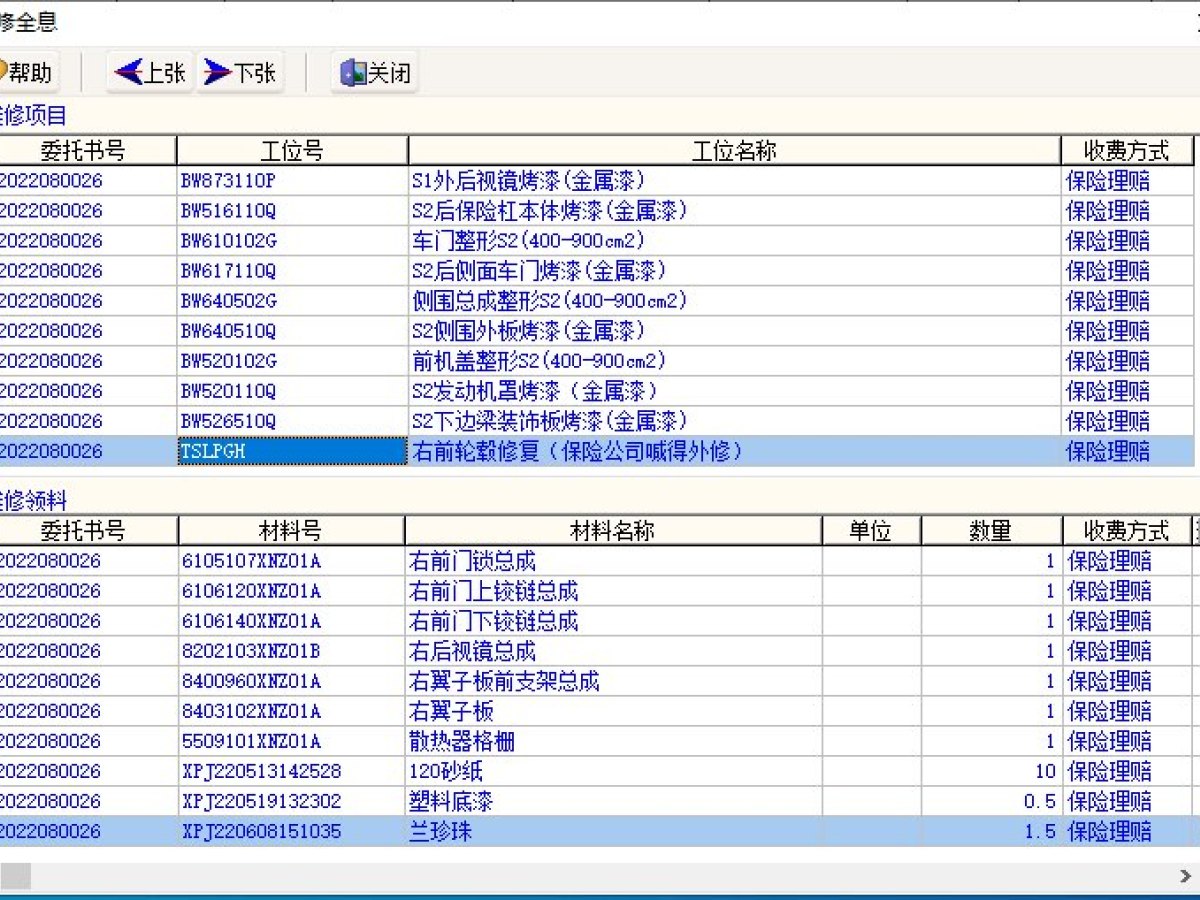Select material number 8202103XNZ01B
The image size is (1200, 900).
point(252,651)
